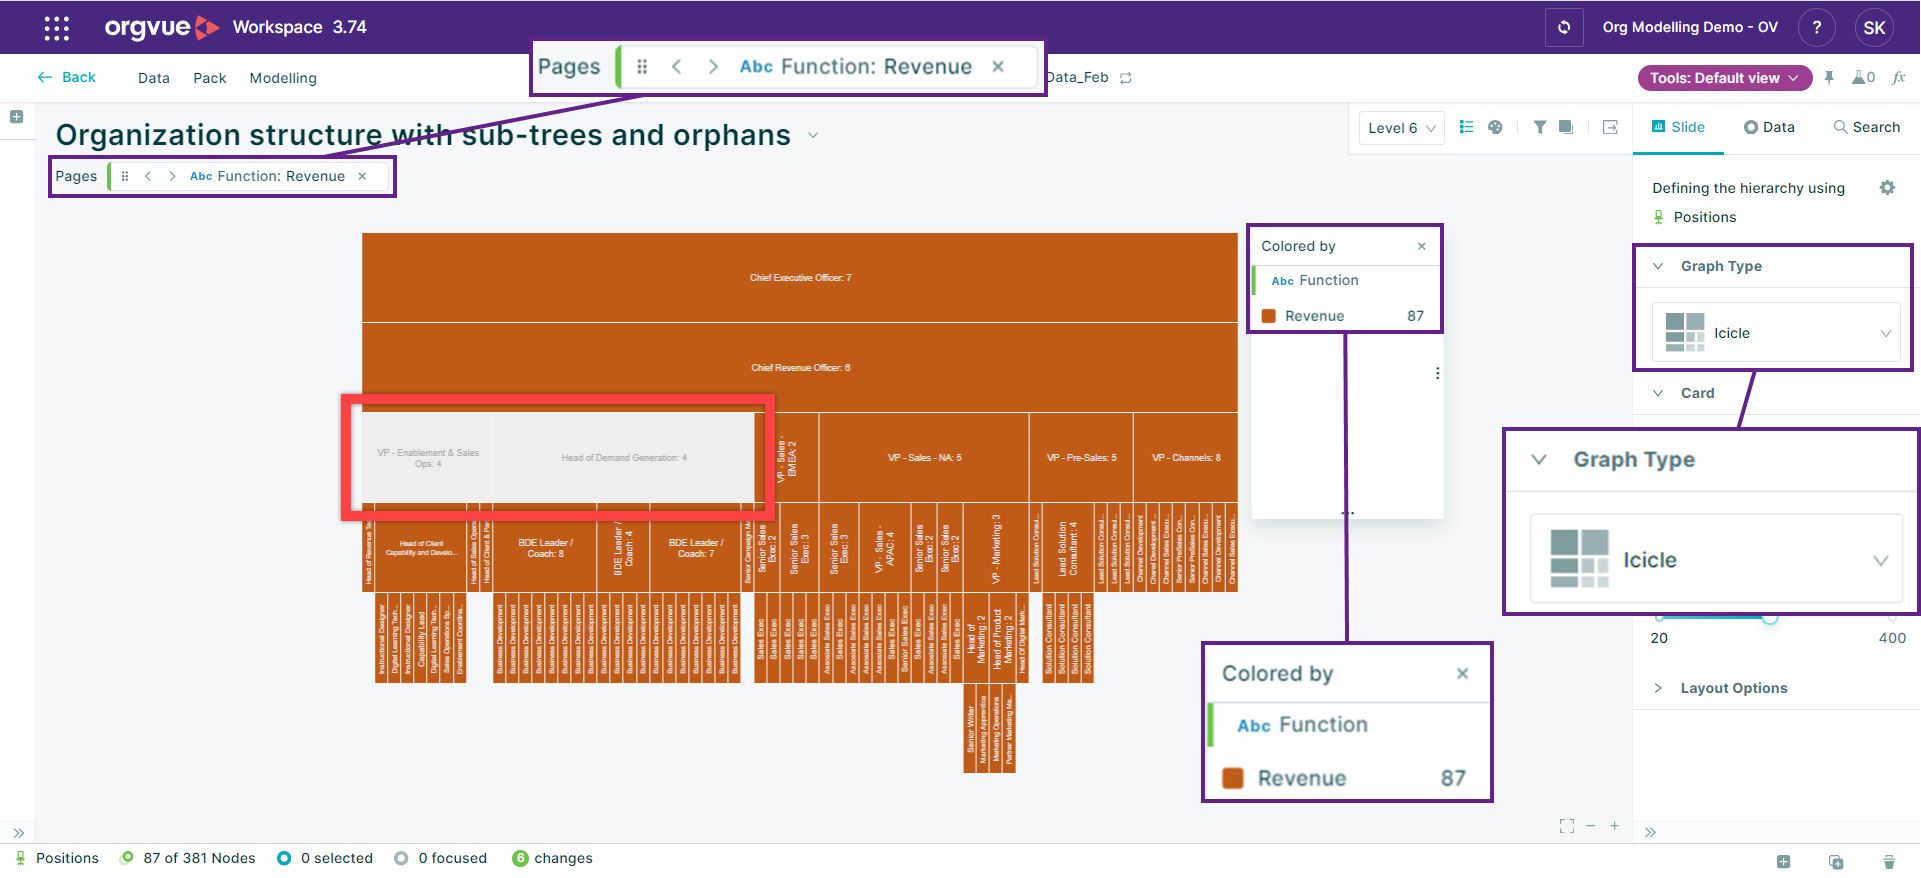Click the export arrow icon in toolbar
The image size is (1921, 878).
tap(1610, 127)
